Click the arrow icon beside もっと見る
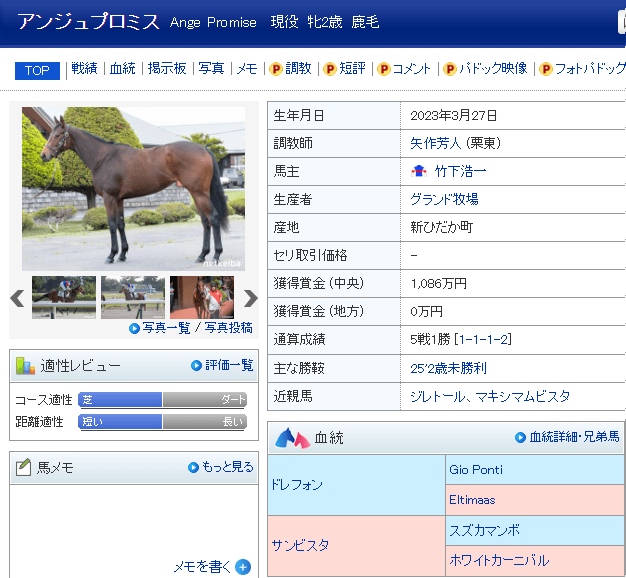626x578 pixels. (x=193, y=467)
